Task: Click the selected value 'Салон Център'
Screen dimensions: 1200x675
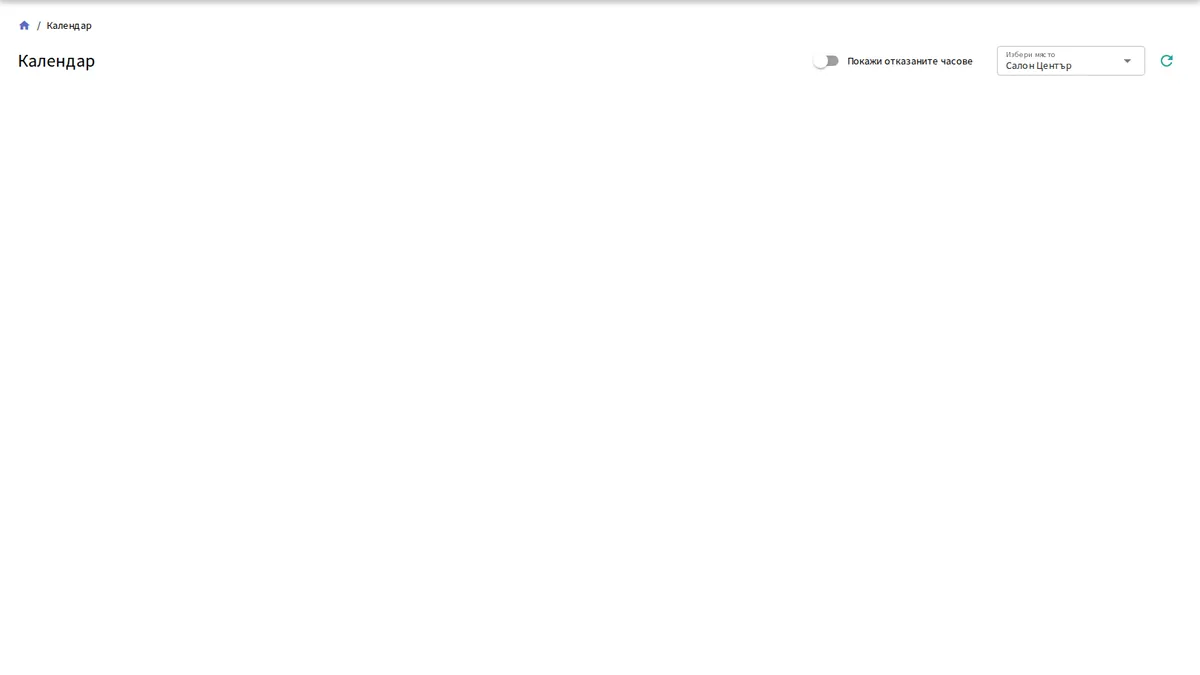Action: pos(1038,66)
